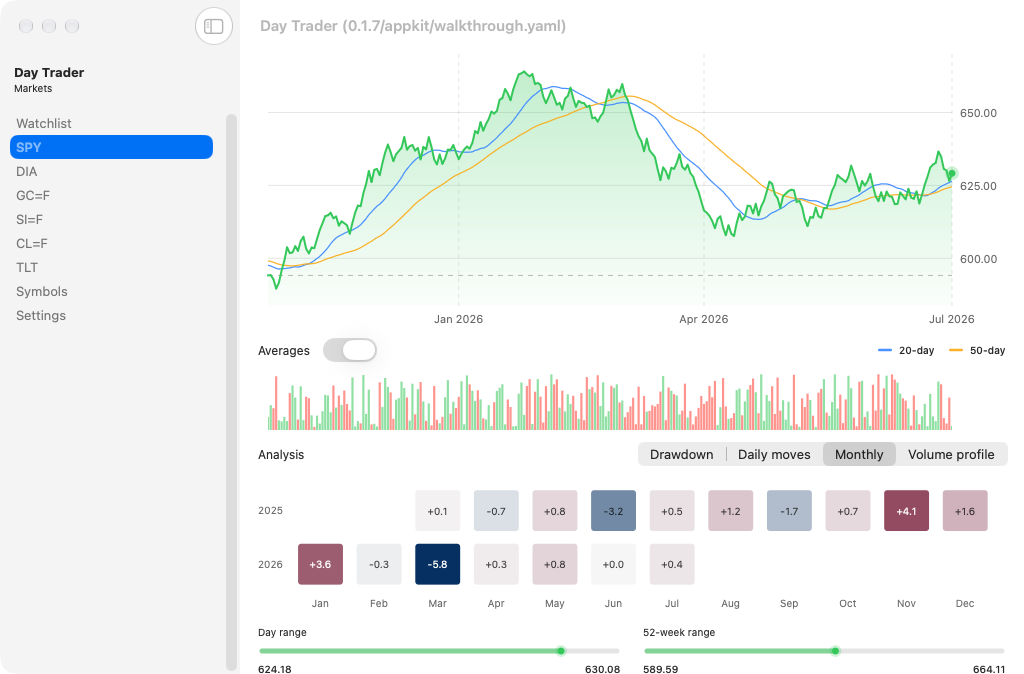
Task: Toggle the Averages switch
Action: pos(350,350)
